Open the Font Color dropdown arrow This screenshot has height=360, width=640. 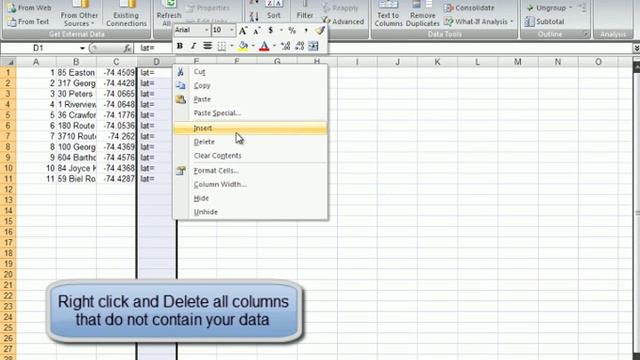(x=274, y=46)
